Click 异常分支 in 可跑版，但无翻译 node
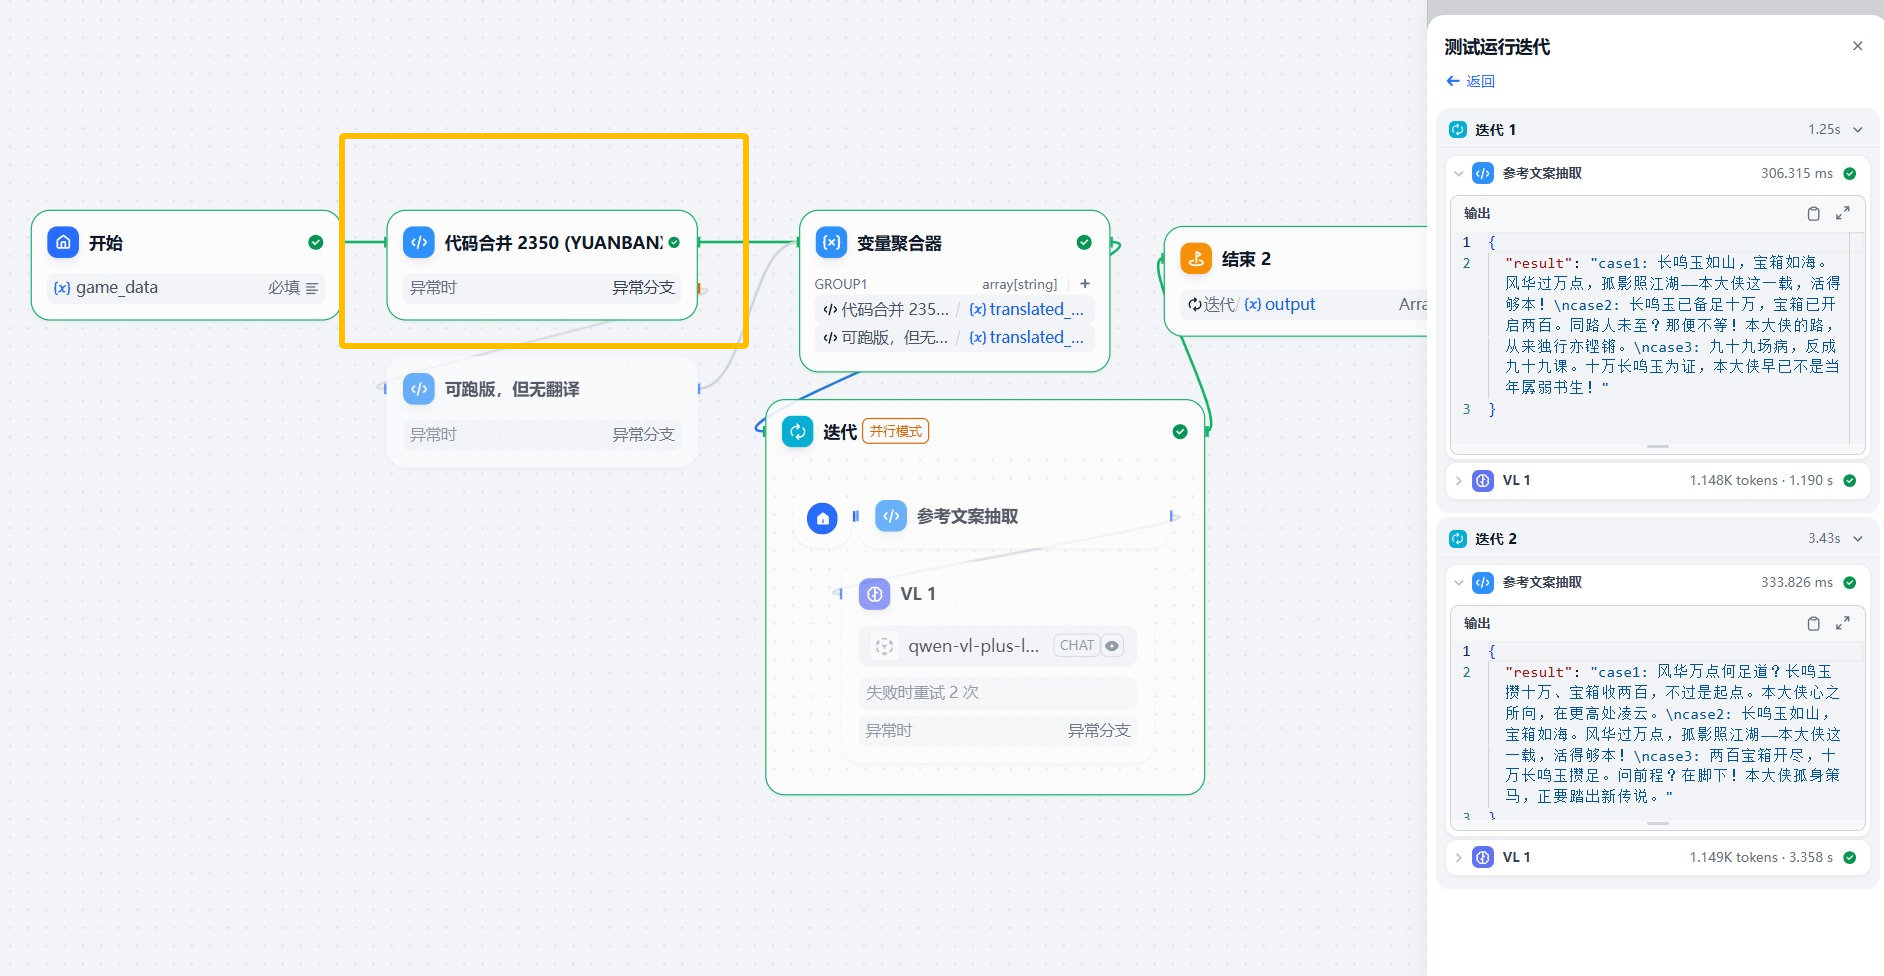 point(643,435)
